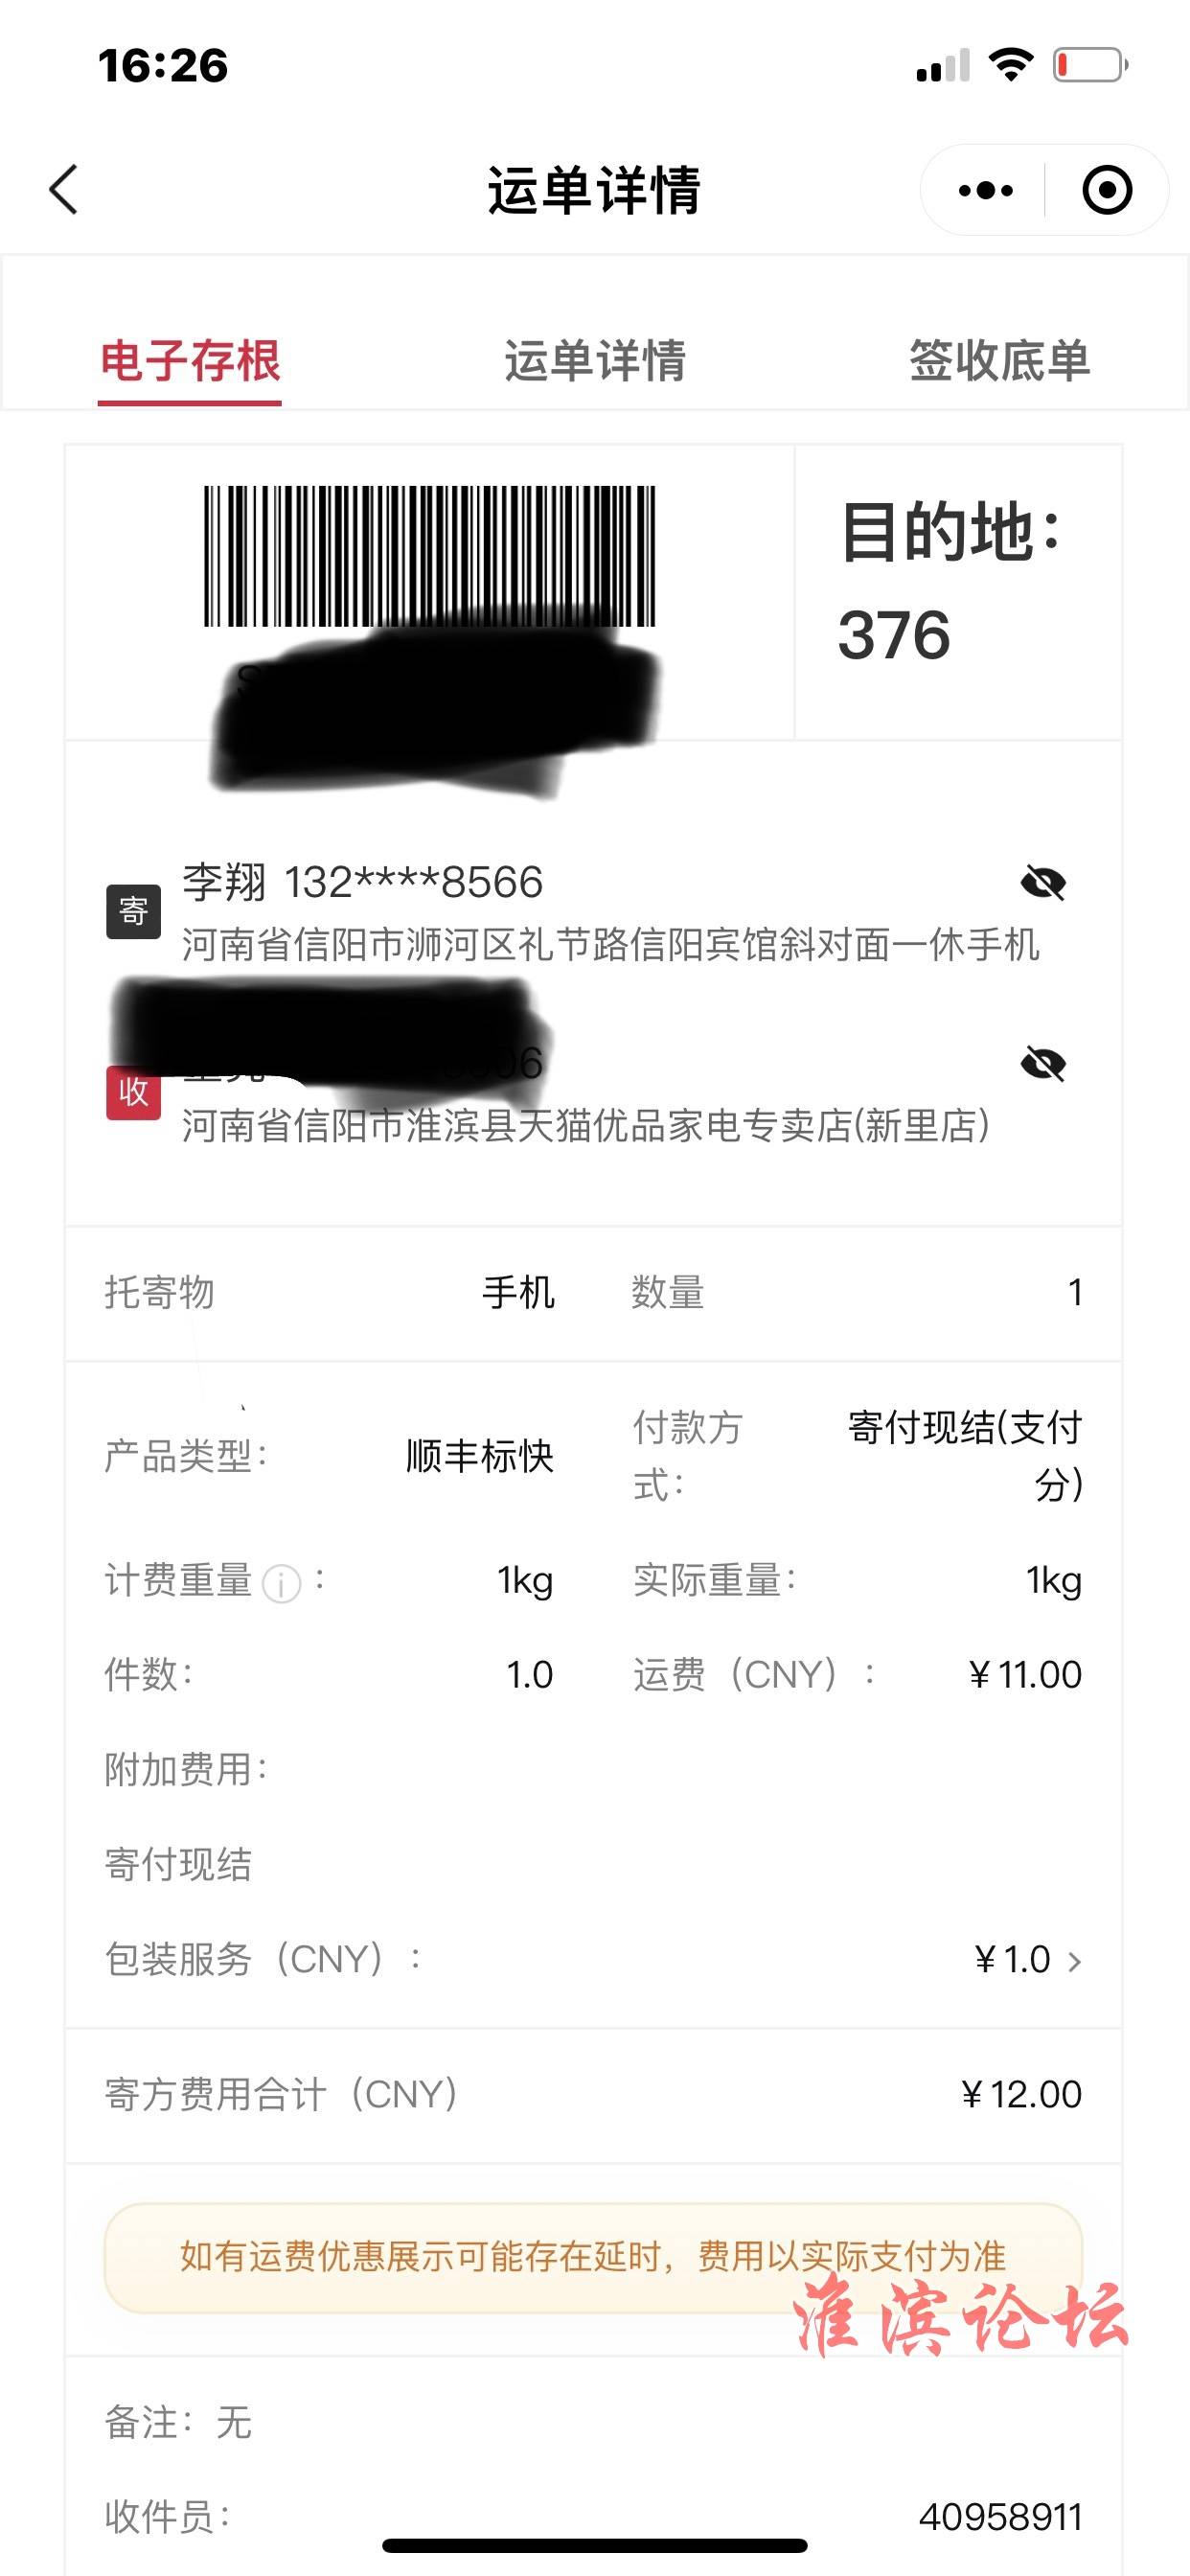1190x2576 pixels.
Task: Tap the red 收 recipient badge icon
Action: pyautogui.click(x=133, y=1092)
